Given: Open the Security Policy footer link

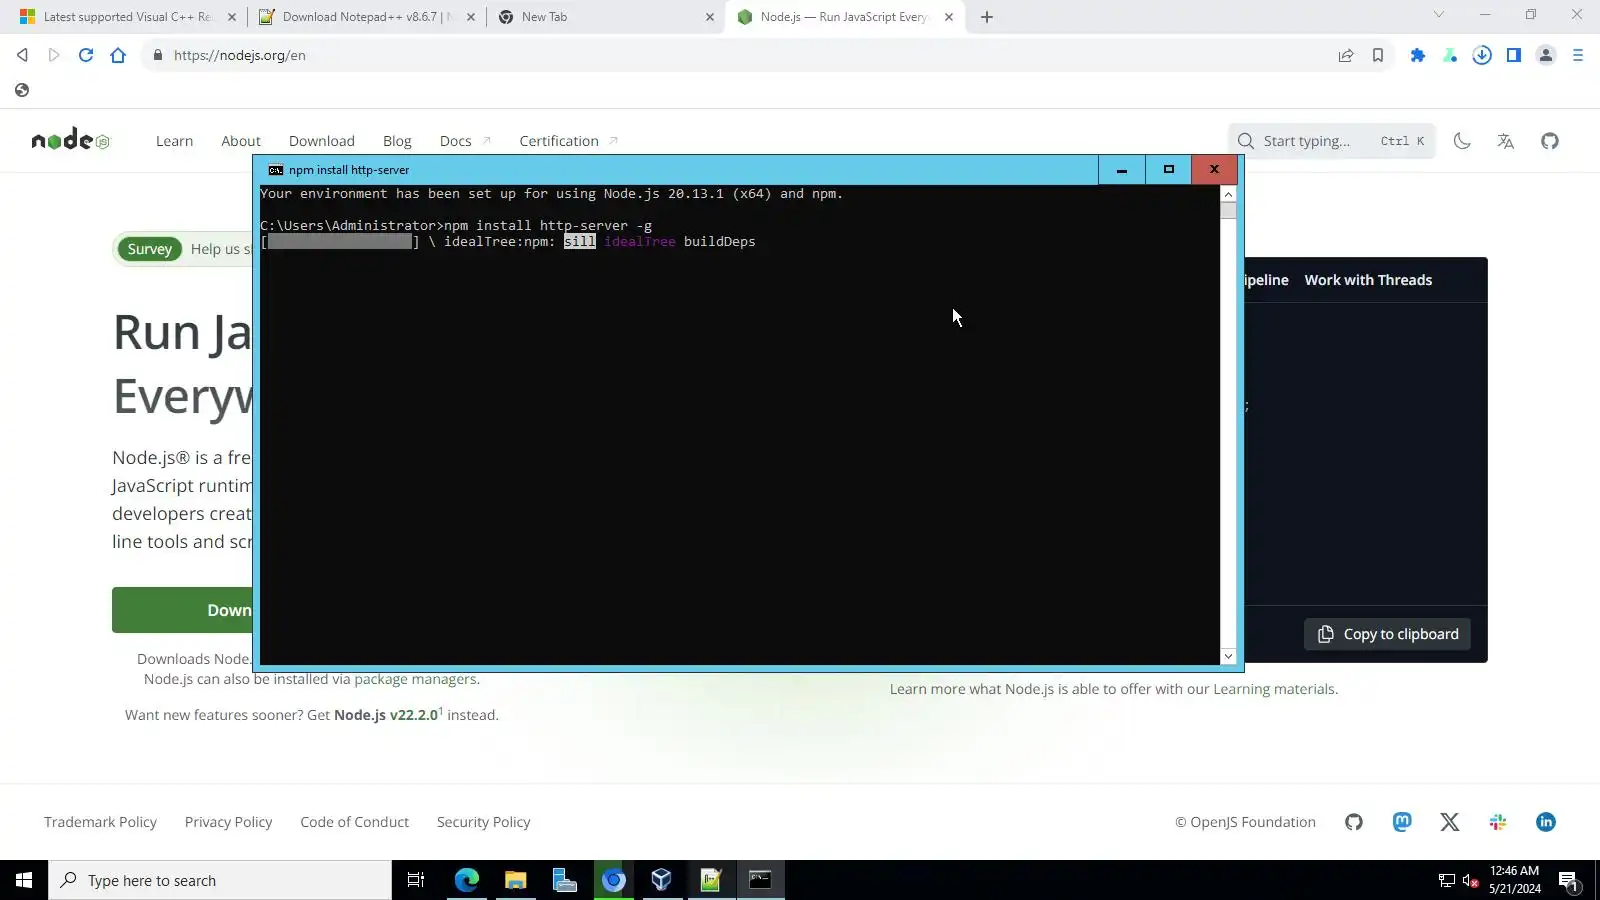Looking at the screenshot, I should (483, 822).
